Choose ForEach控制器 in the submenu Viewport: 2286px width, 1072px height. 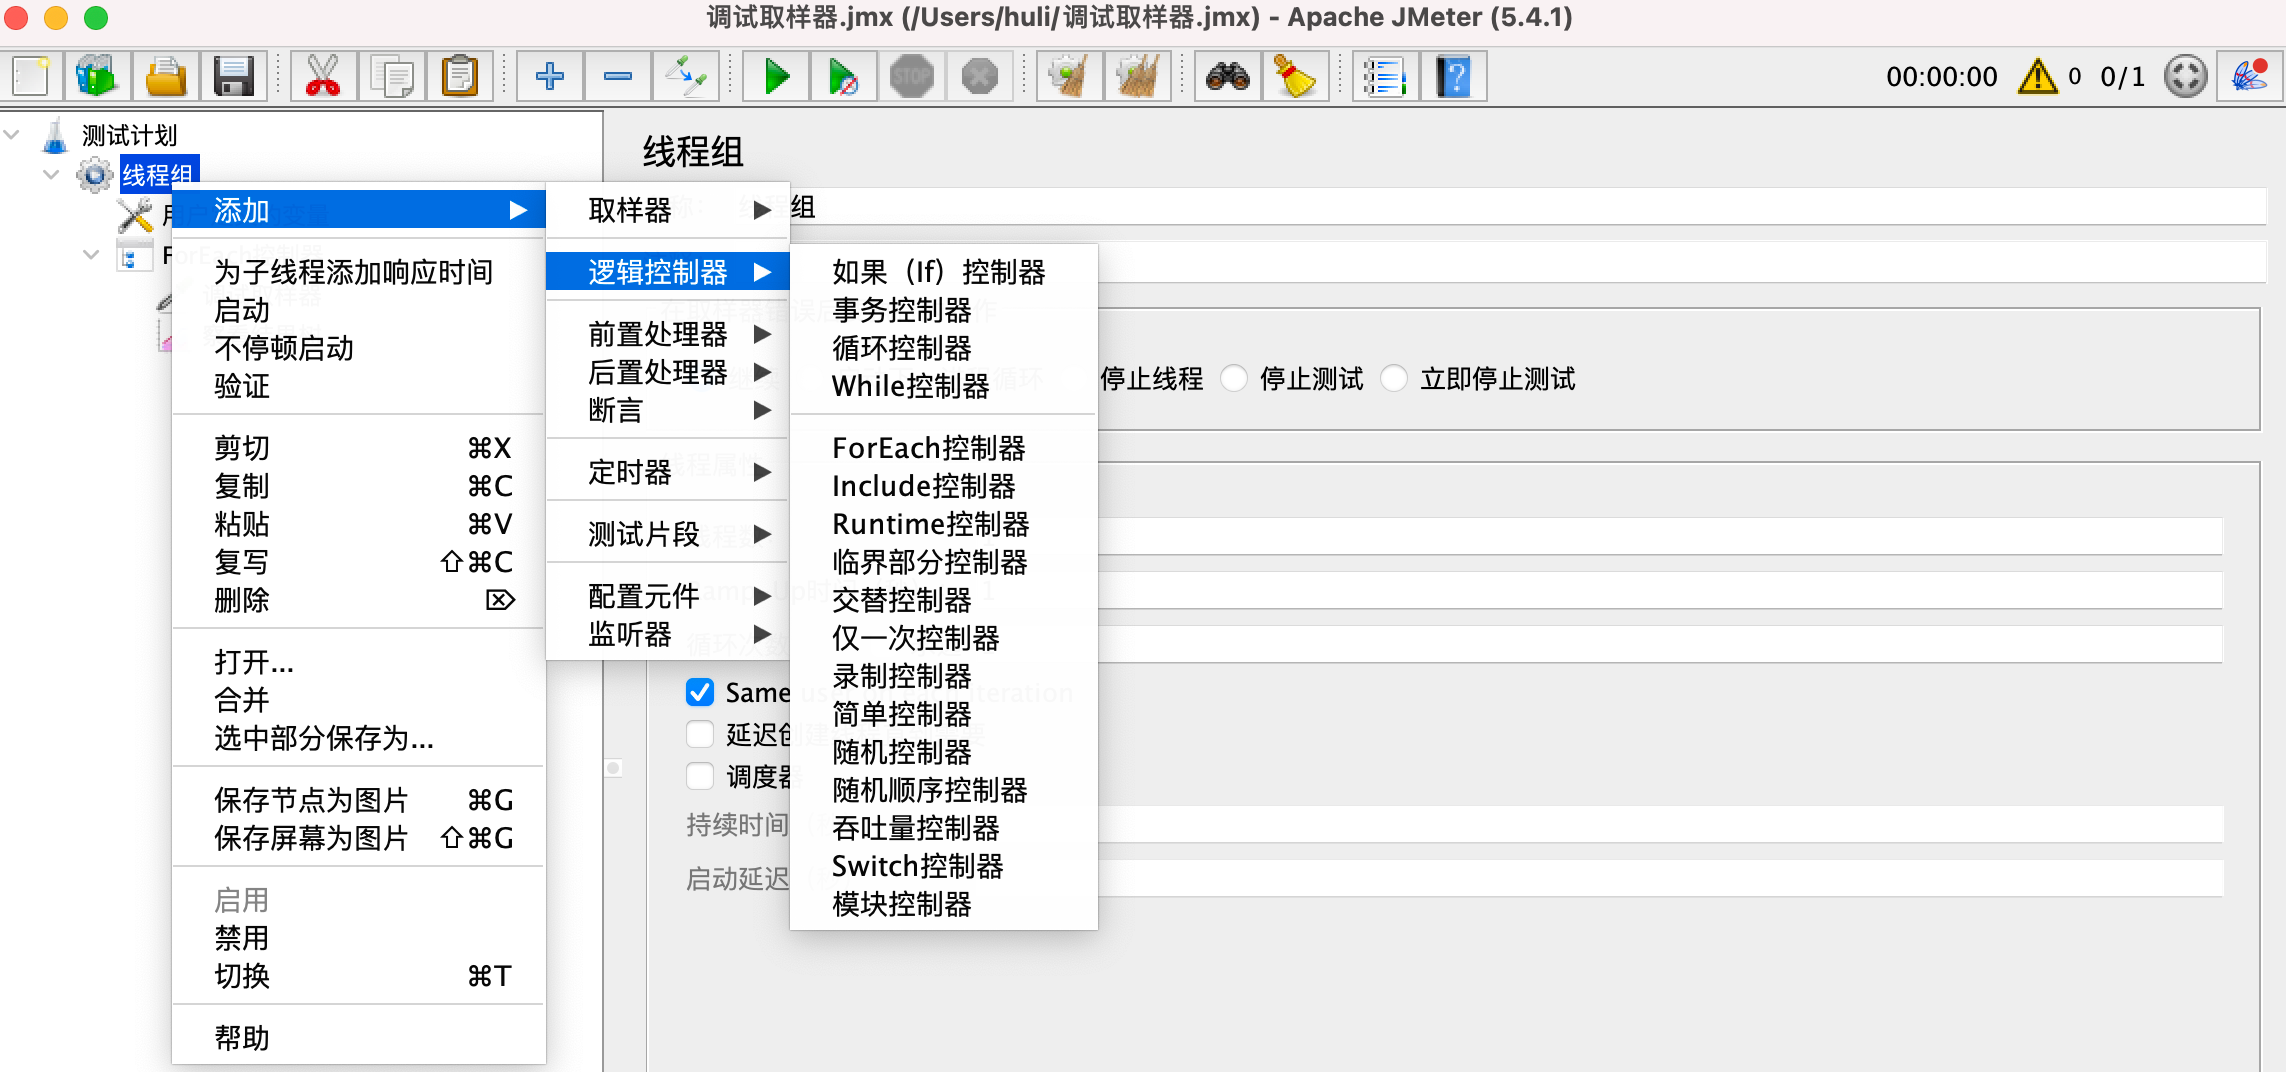944,448
